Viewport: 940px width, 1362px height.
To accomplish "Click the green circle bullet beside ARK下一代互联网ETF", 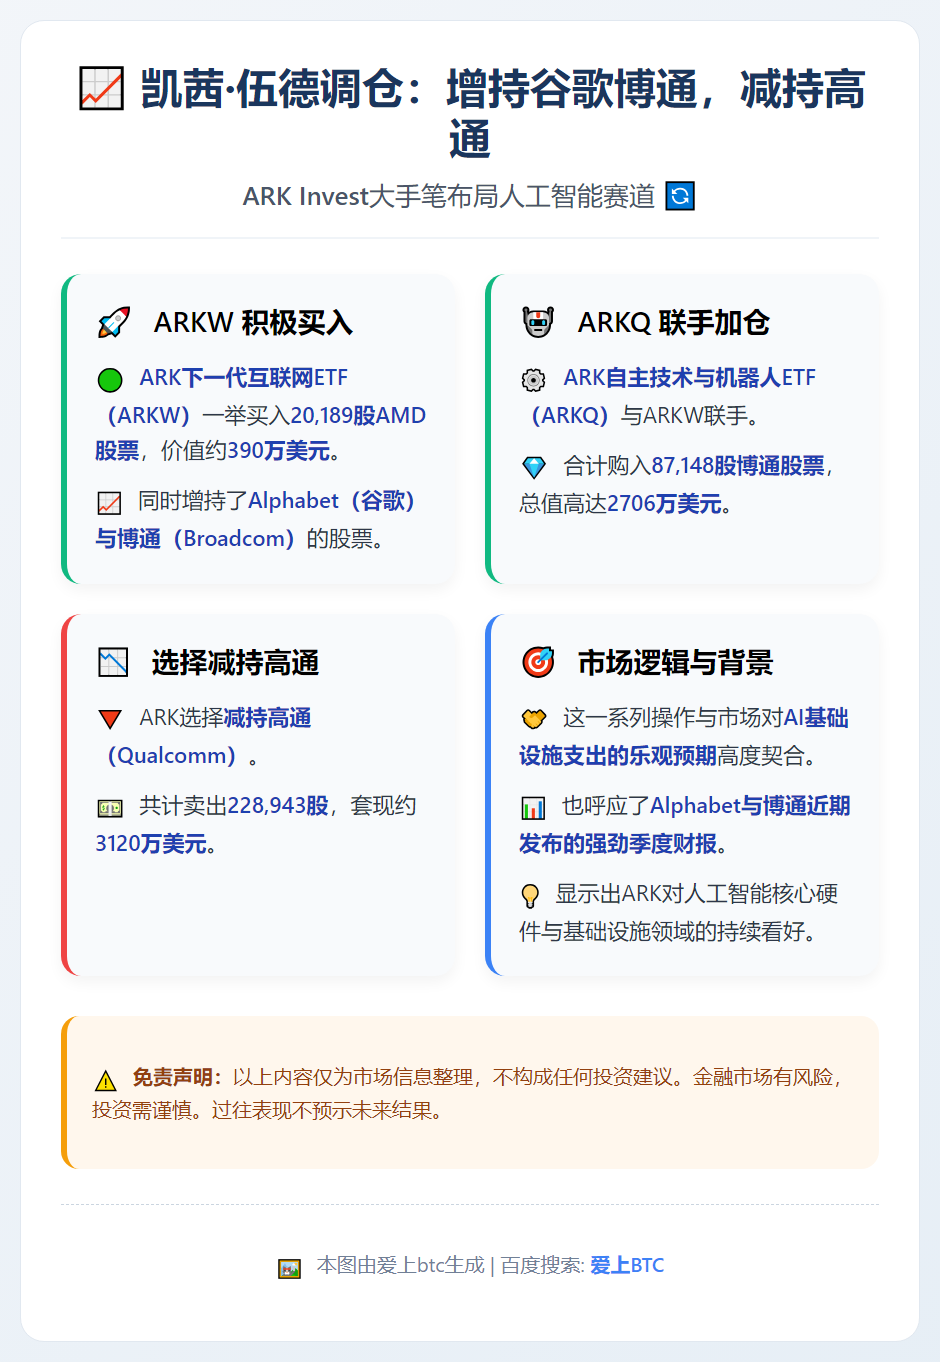I will pos(110,379).
